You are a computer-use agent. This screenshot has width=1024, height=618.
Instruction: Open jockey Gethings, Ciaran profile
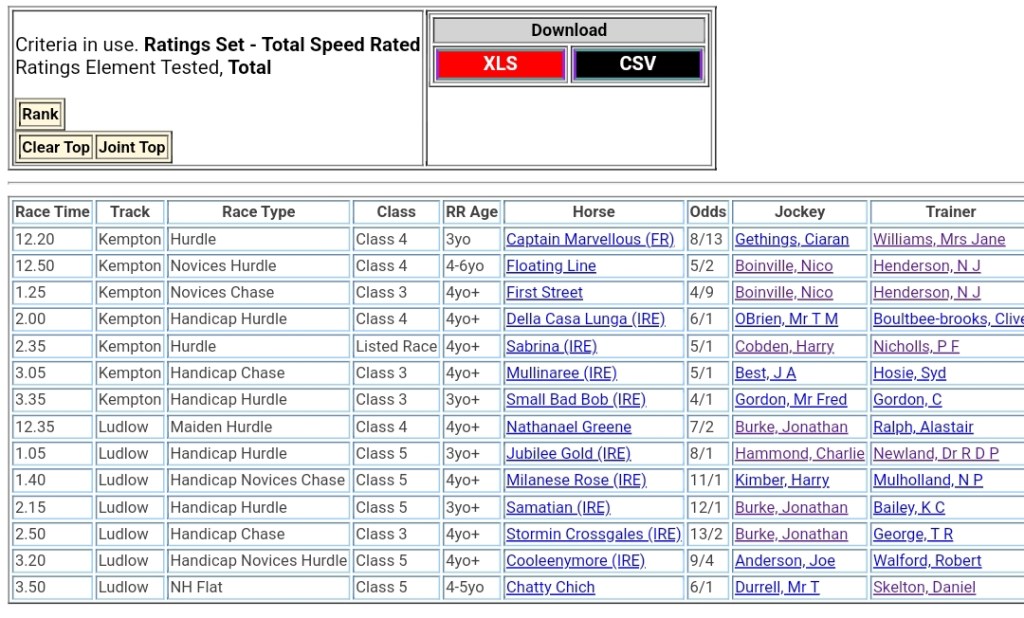(792, 239)
